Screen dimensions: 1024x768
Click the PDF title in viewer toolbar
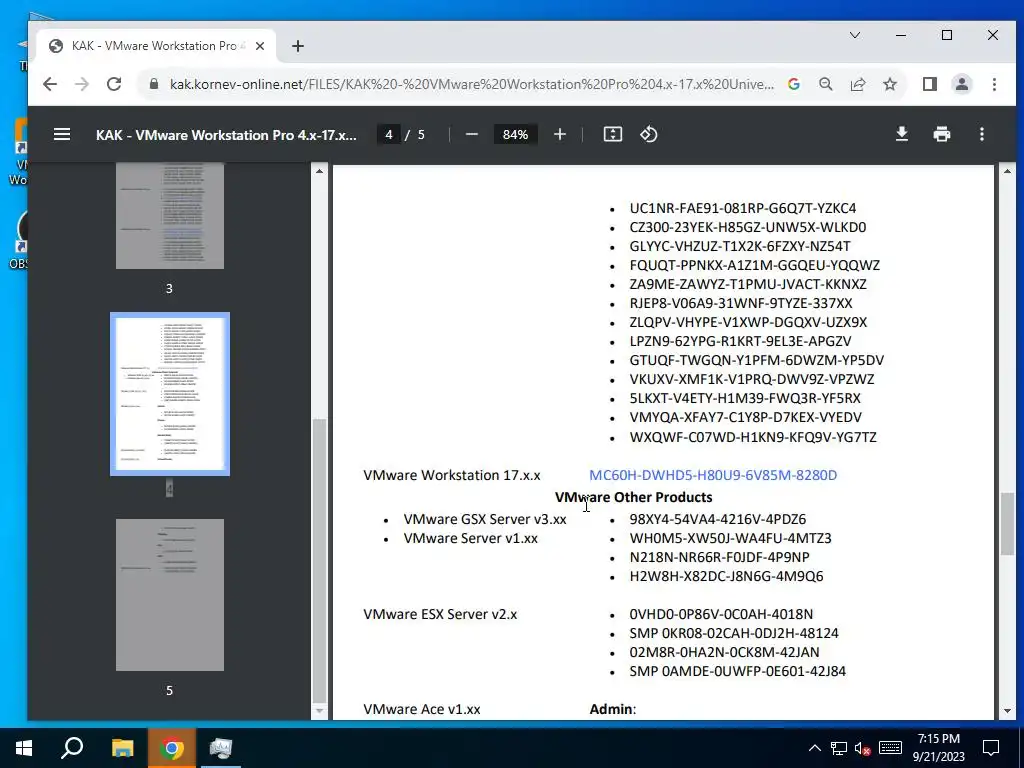(x=226, y=135)
